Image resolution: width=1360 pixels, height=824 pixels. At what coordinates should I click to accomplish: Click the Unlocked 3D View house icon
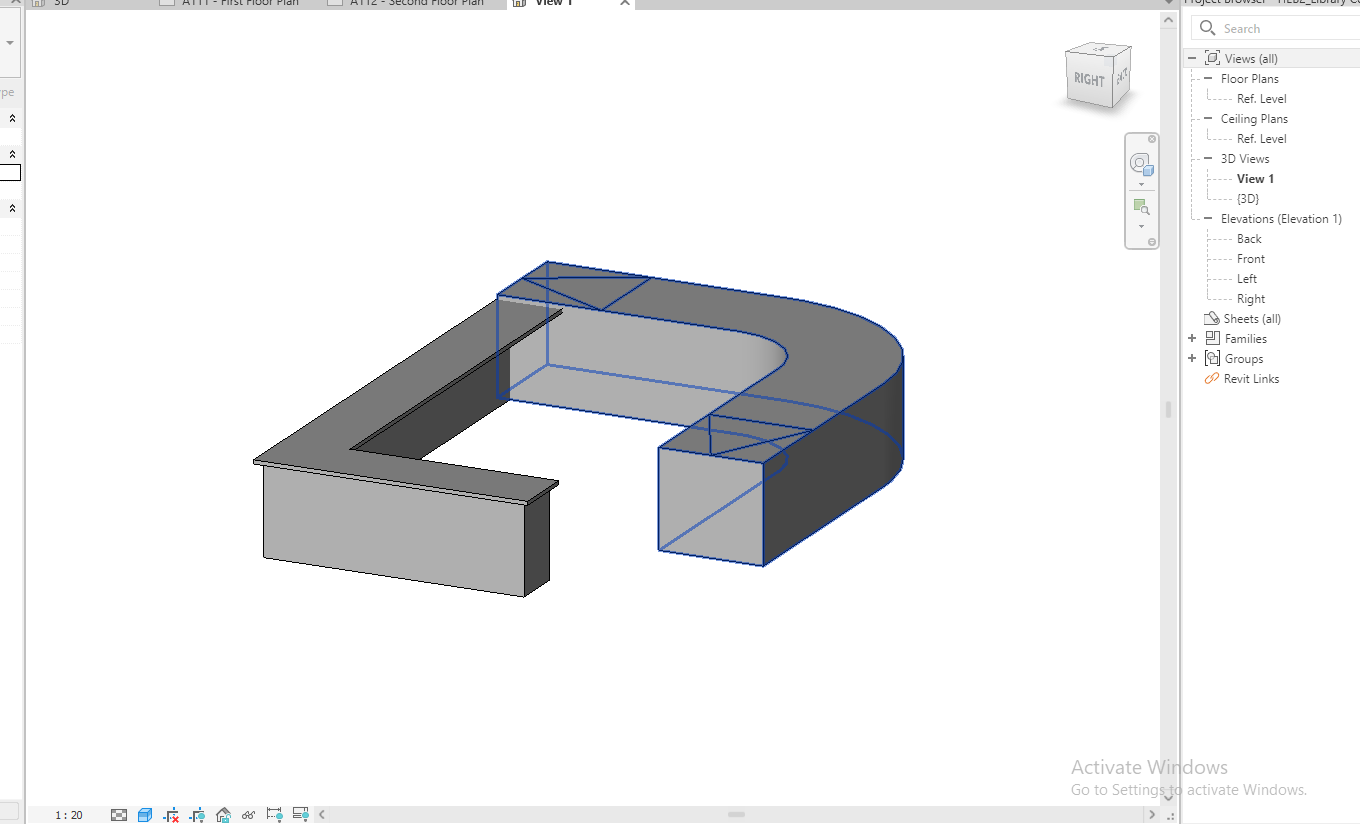[x=223, y=815]
